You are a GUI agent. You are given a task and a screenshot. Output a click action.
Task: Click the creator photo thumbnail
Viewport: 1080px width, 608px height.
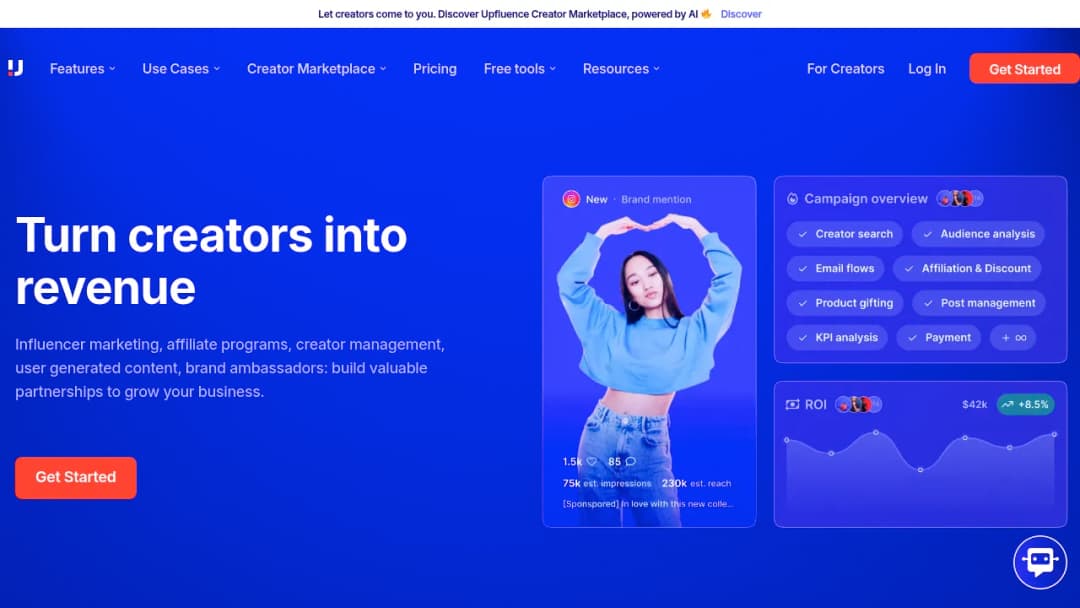click(x=649, y=351)
